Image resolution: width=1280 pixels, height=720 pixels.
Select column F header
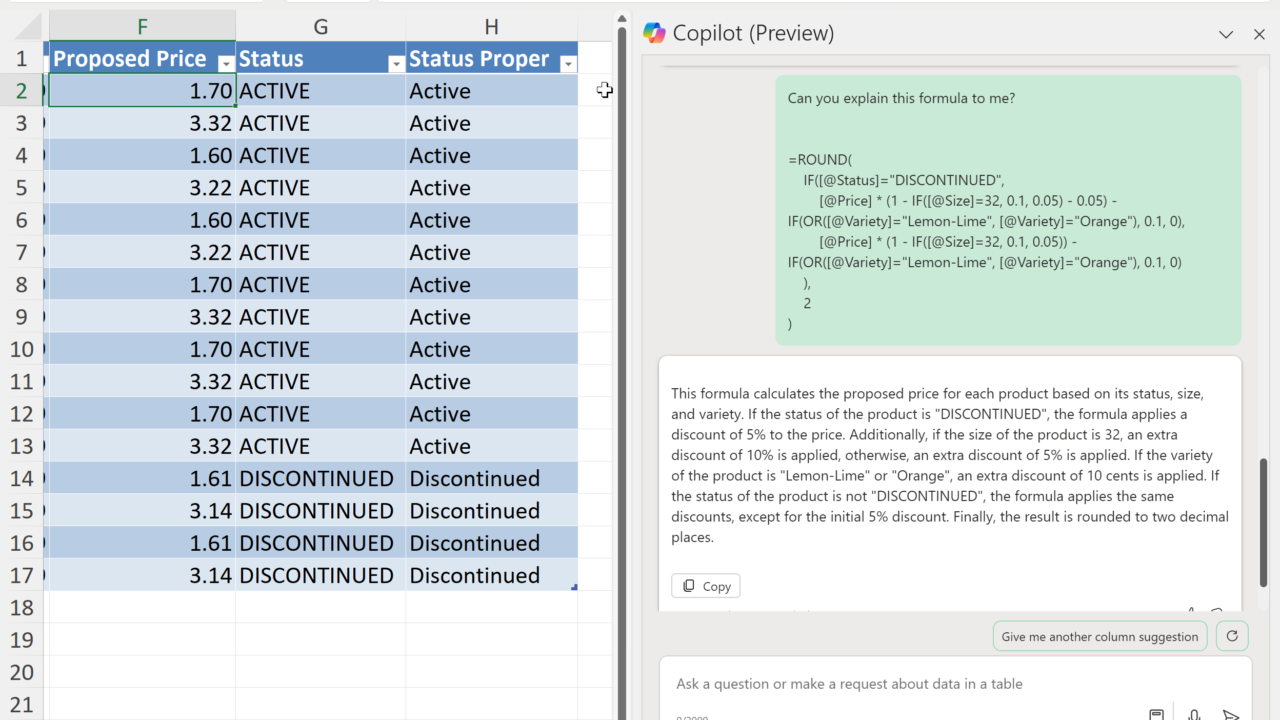point(142,27)
